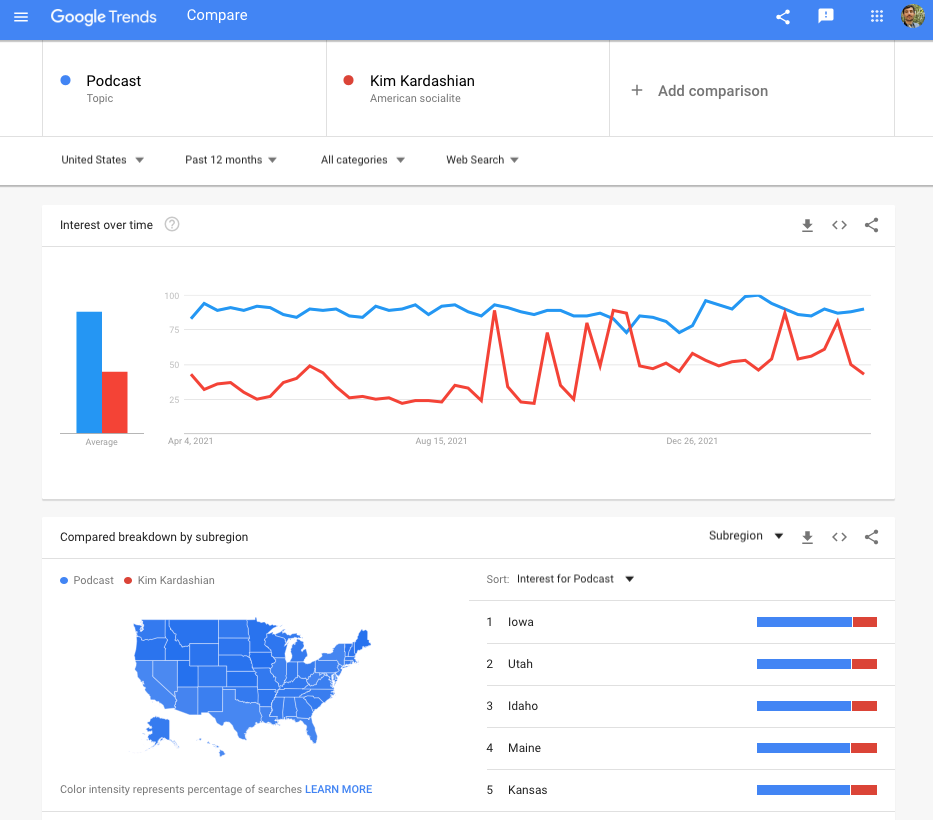Click the plus icon beside Add comparison

(637, 90)
